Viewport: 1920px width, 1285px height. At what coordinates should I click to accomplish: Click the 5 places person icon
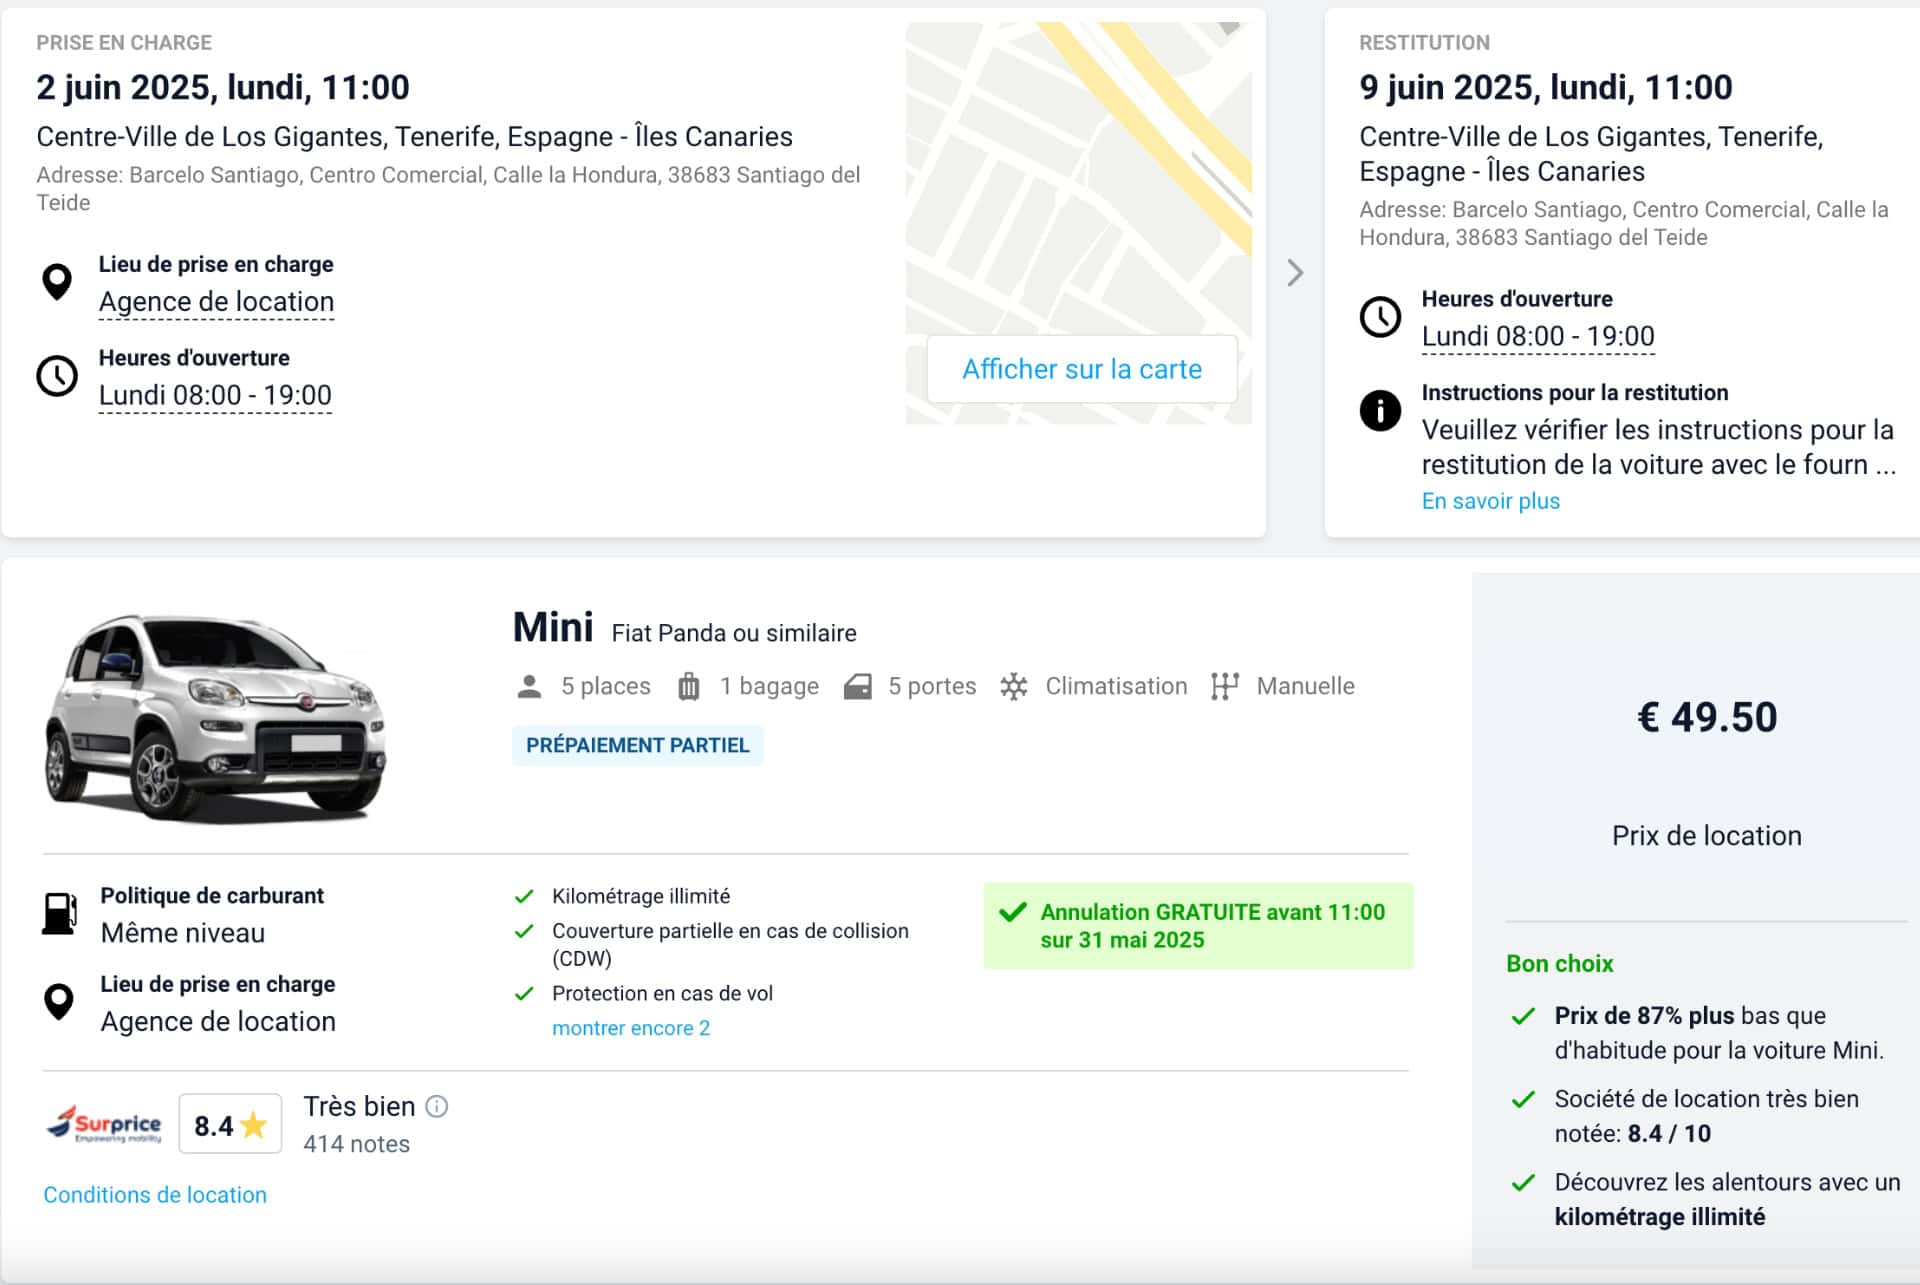coord(529,686)
